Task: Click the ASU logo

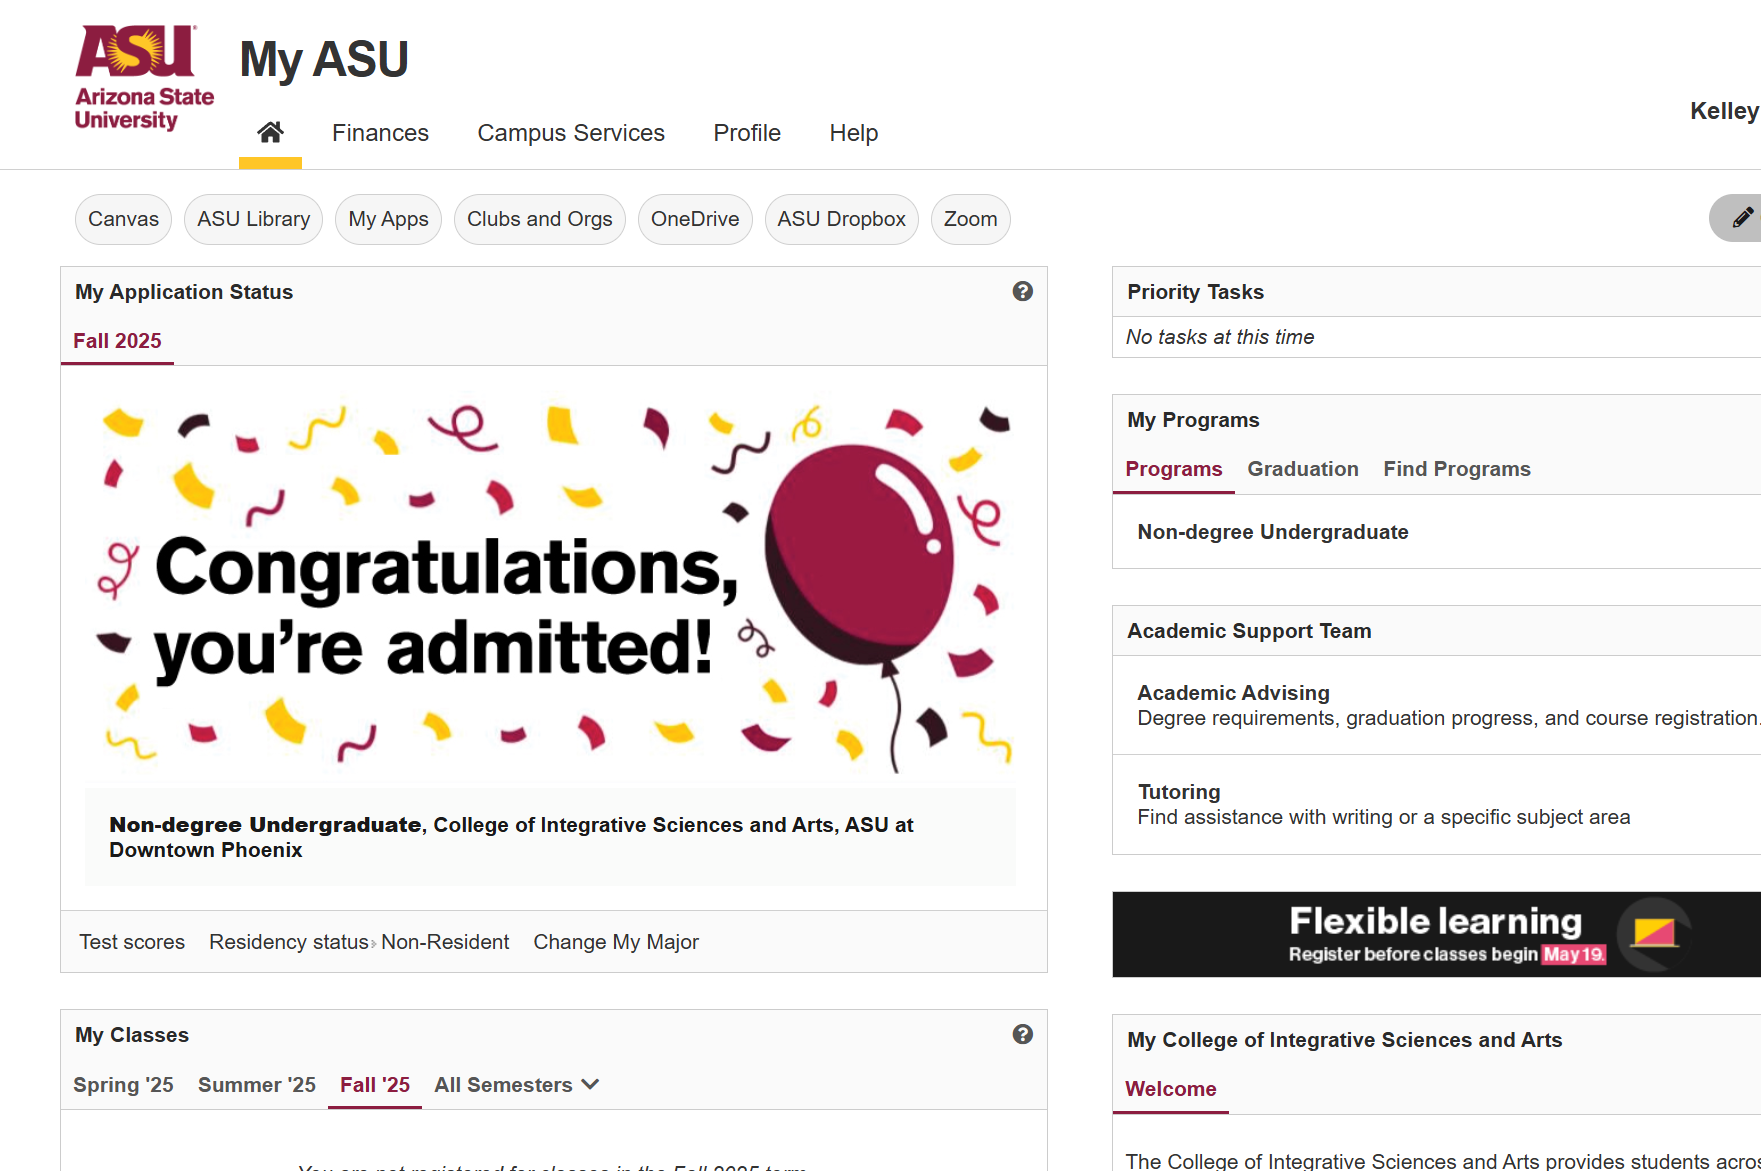Action: 144,78
